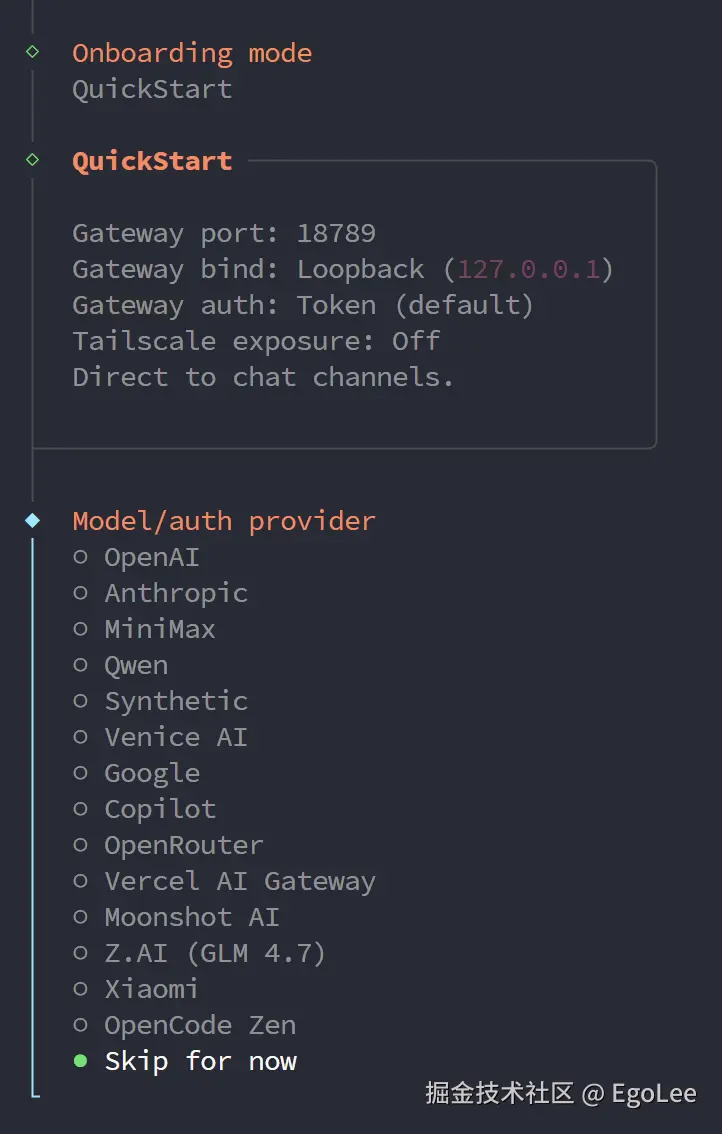
Task: Click the green bullet beside Skip for now
Action: [80, 1060]
